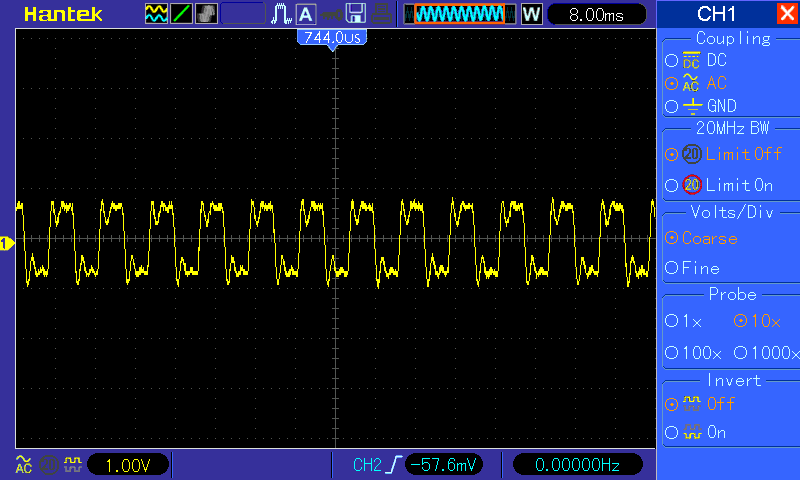Click the rising edge trigger slope icon
Image resolution: width=800 pixels, height=480 pixels.
[393, 465]
